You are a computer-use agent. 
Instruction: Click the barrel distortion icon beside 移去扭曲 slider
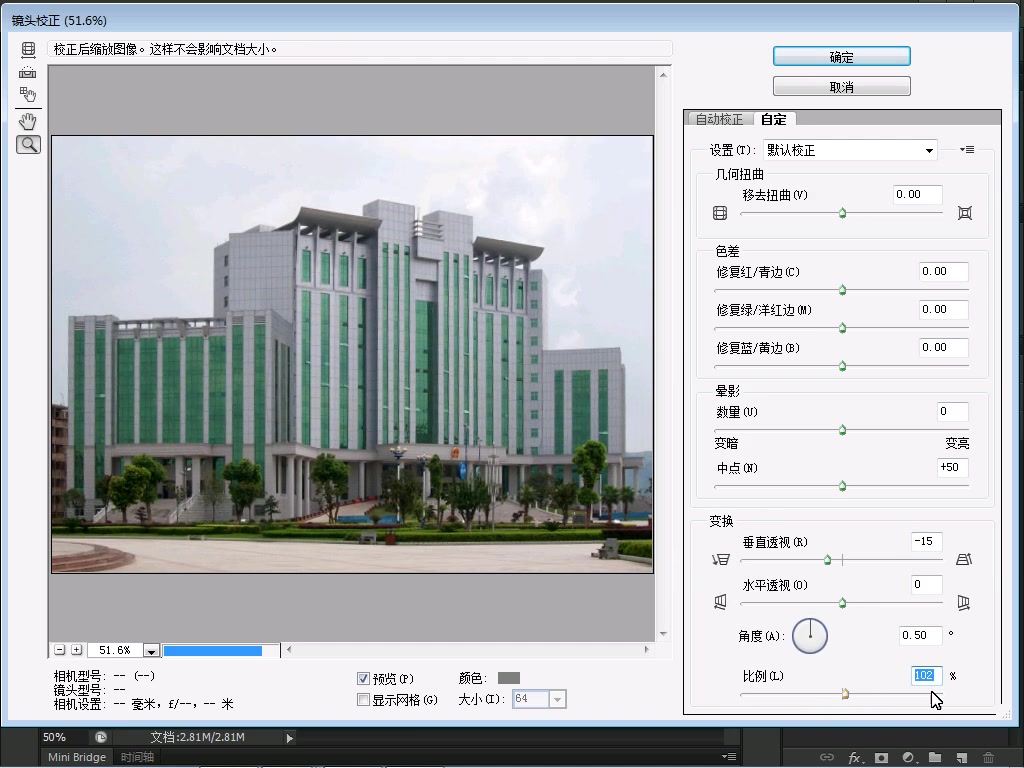pyautogui.click(x=718, y=212)
